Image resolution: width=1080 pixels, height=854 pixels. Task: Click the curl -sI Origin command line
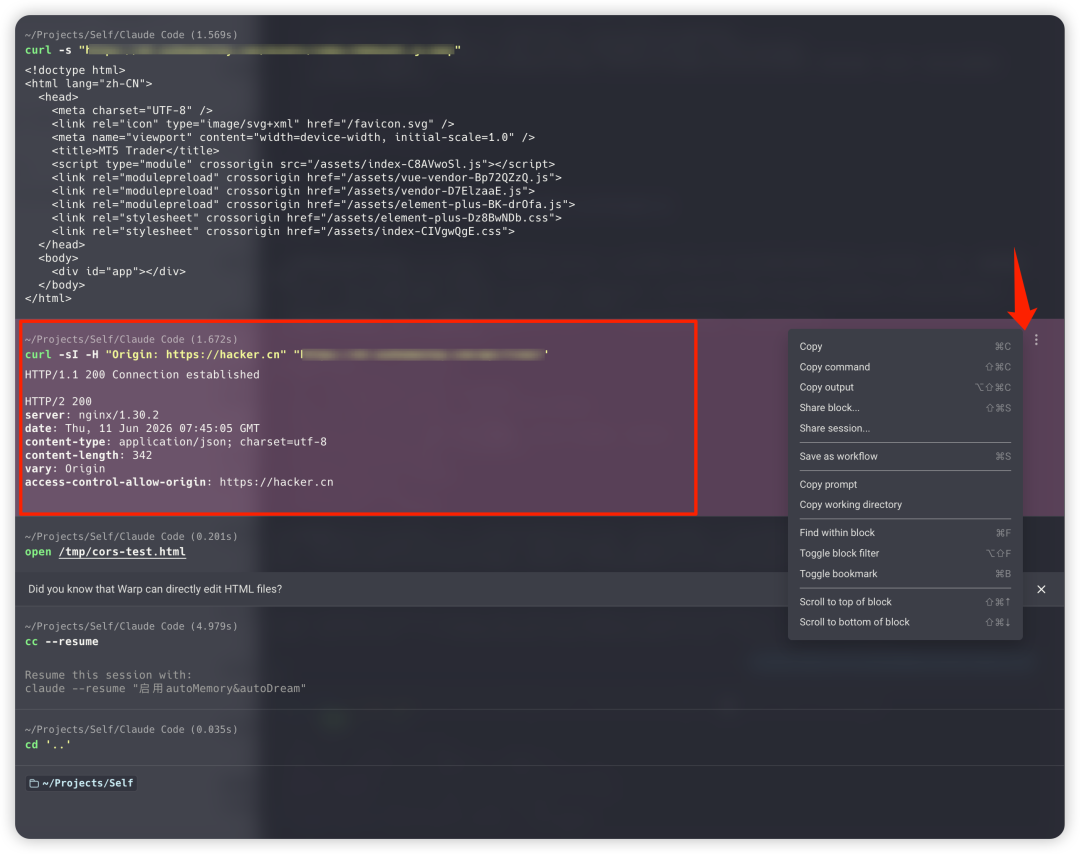(x=286, y=355)
